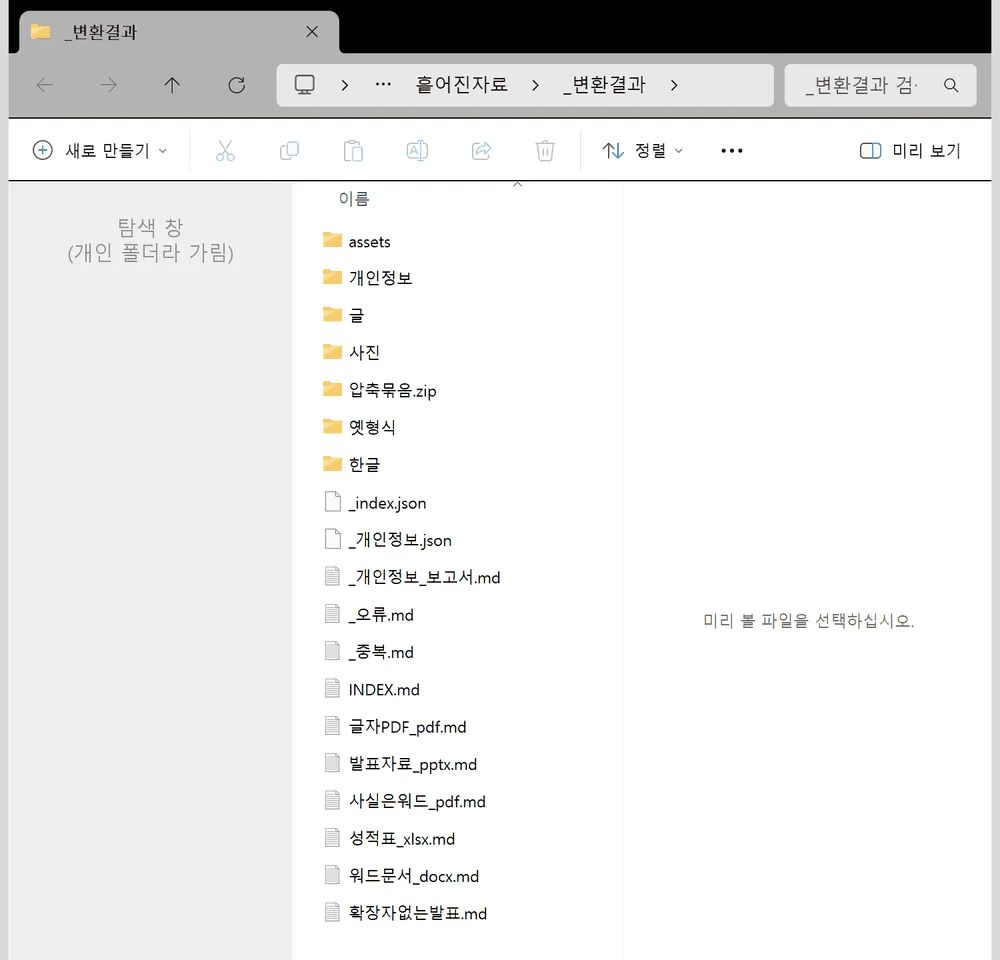Select the 압축묶음.zip folder
The height and width of the screenshot is (960, 1000).
(379, 390)
